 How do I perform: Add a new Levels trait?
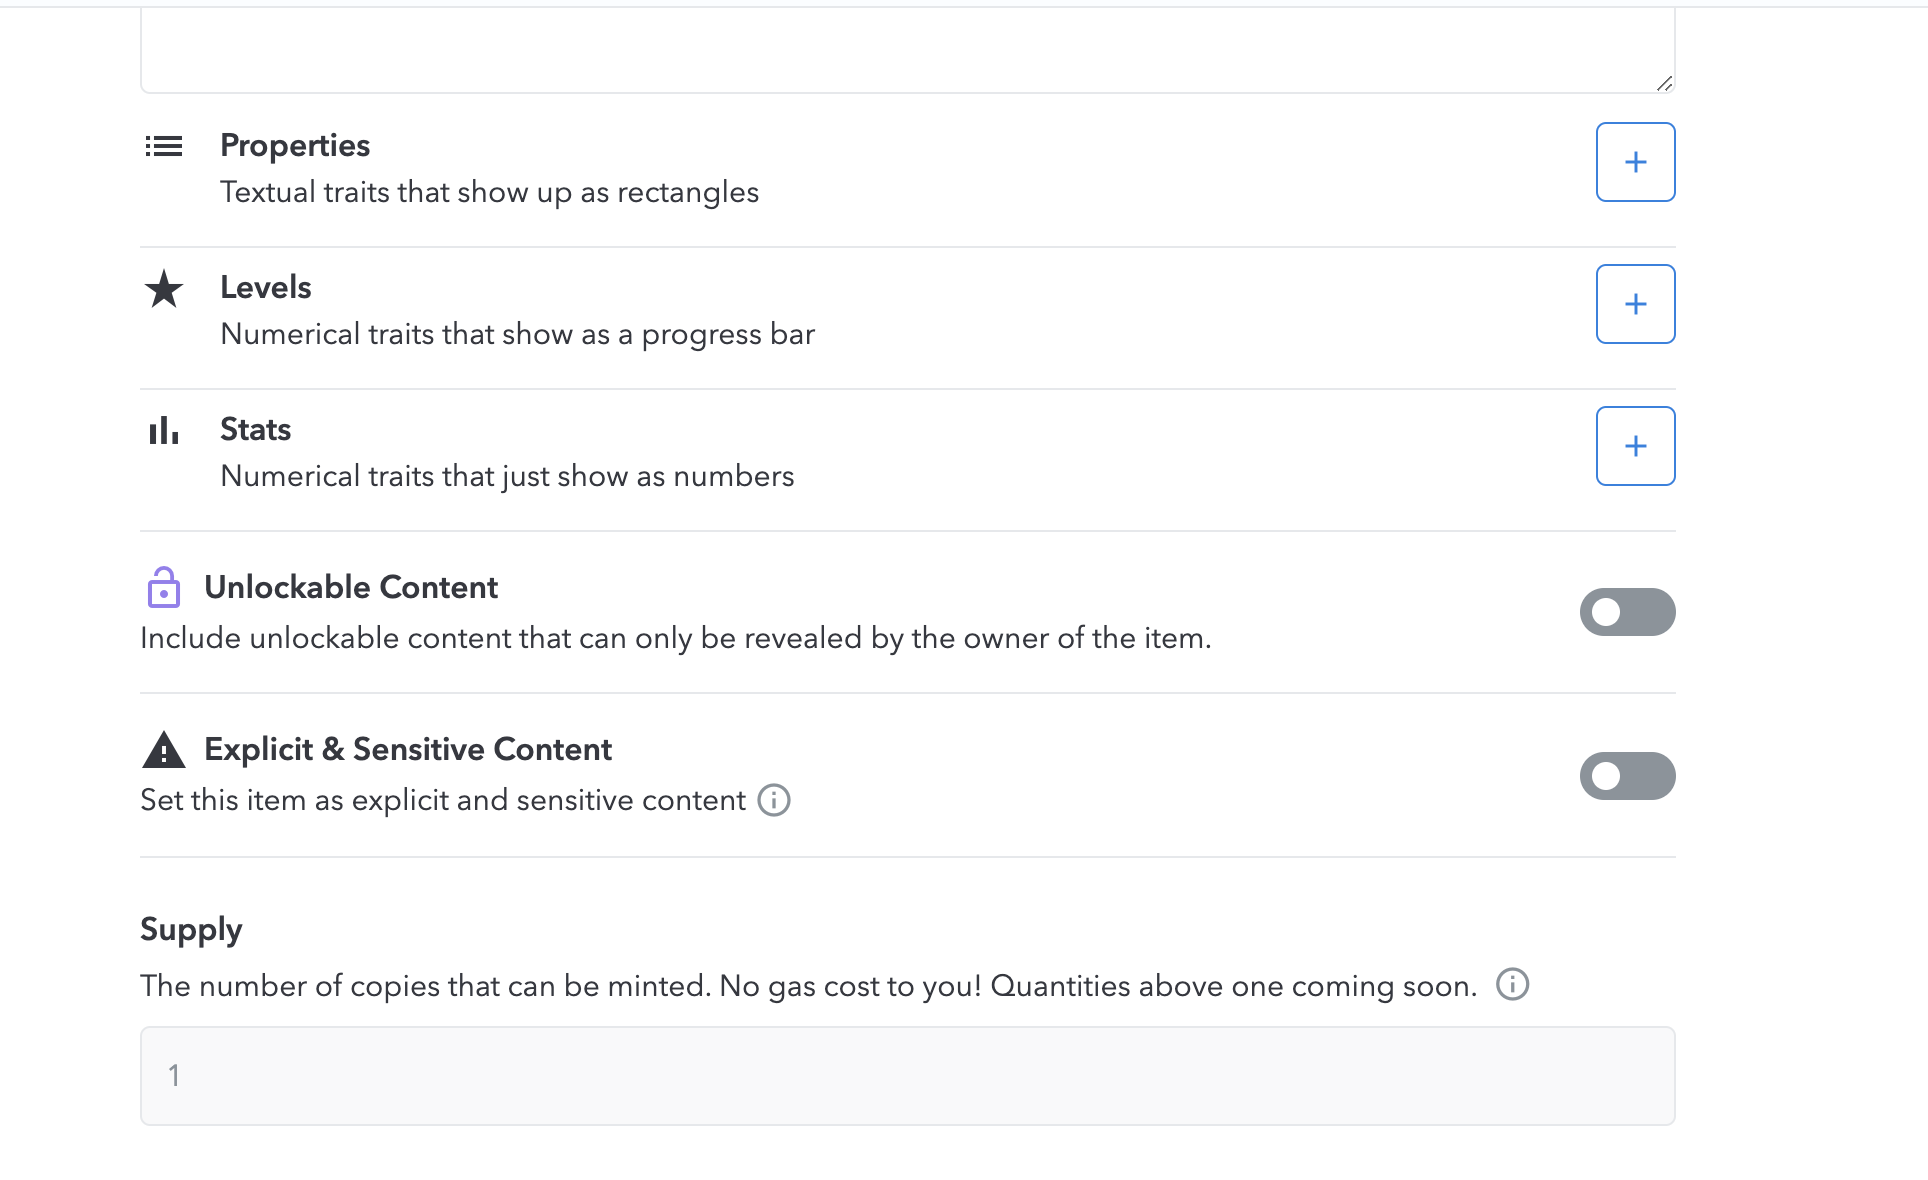click(1635, 304)
